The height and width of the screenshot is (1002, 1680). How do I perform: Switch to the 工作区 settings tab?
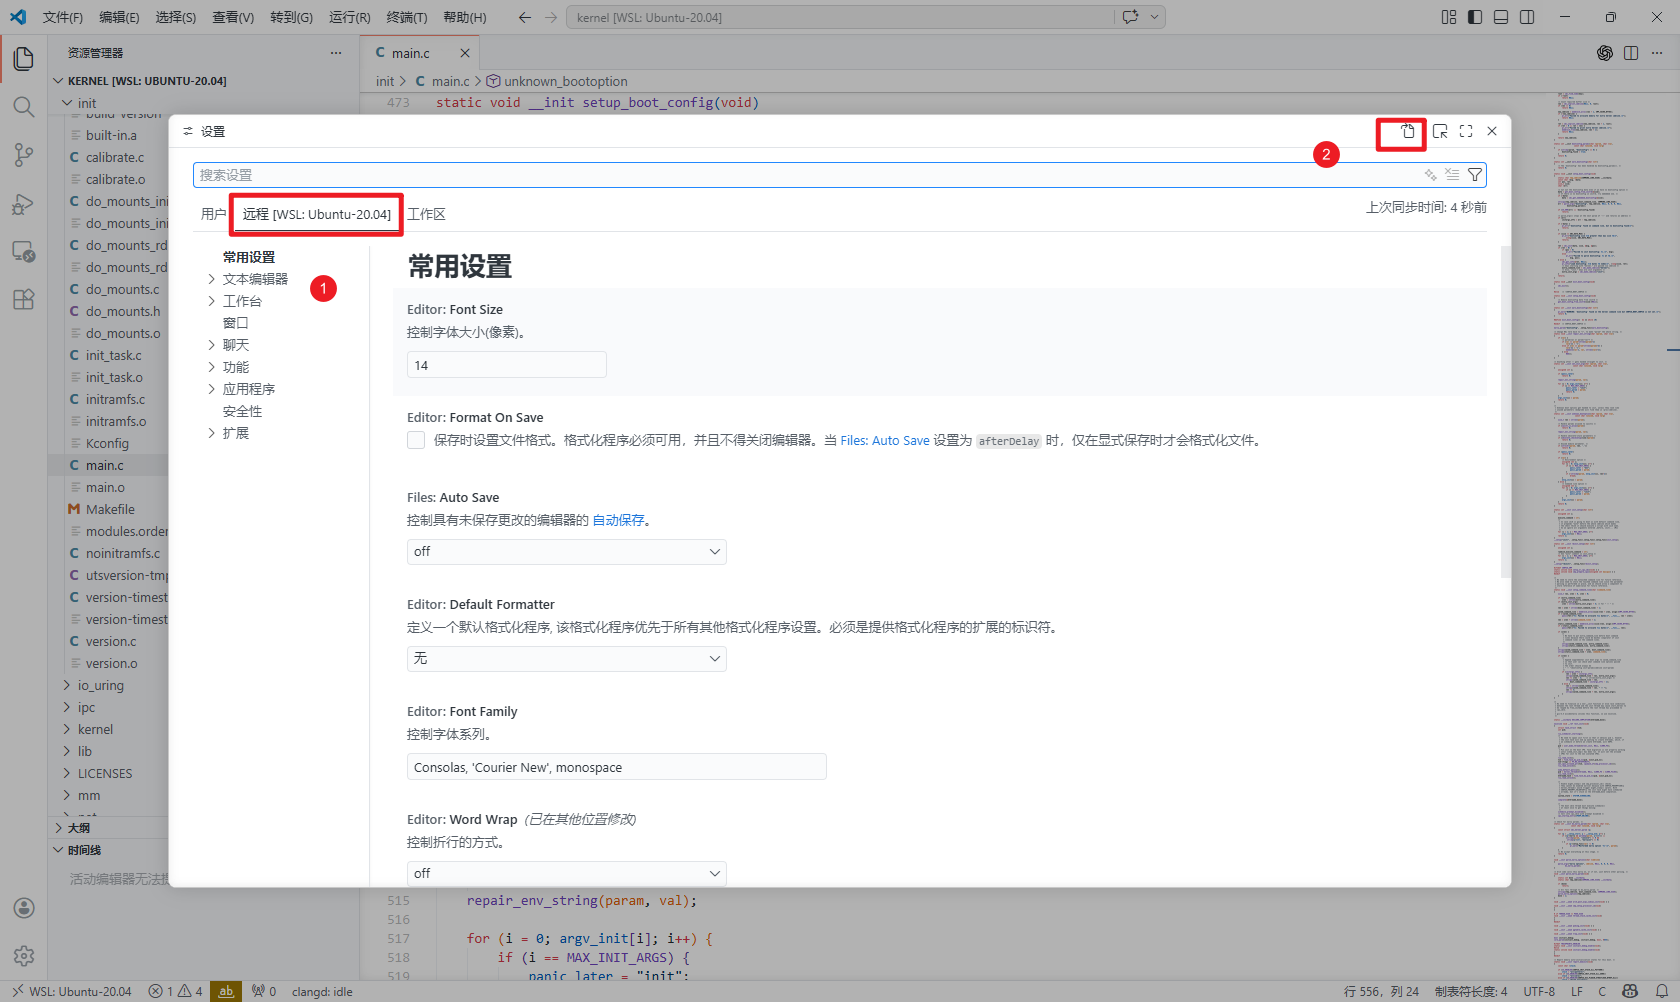(x=426, y=214)
